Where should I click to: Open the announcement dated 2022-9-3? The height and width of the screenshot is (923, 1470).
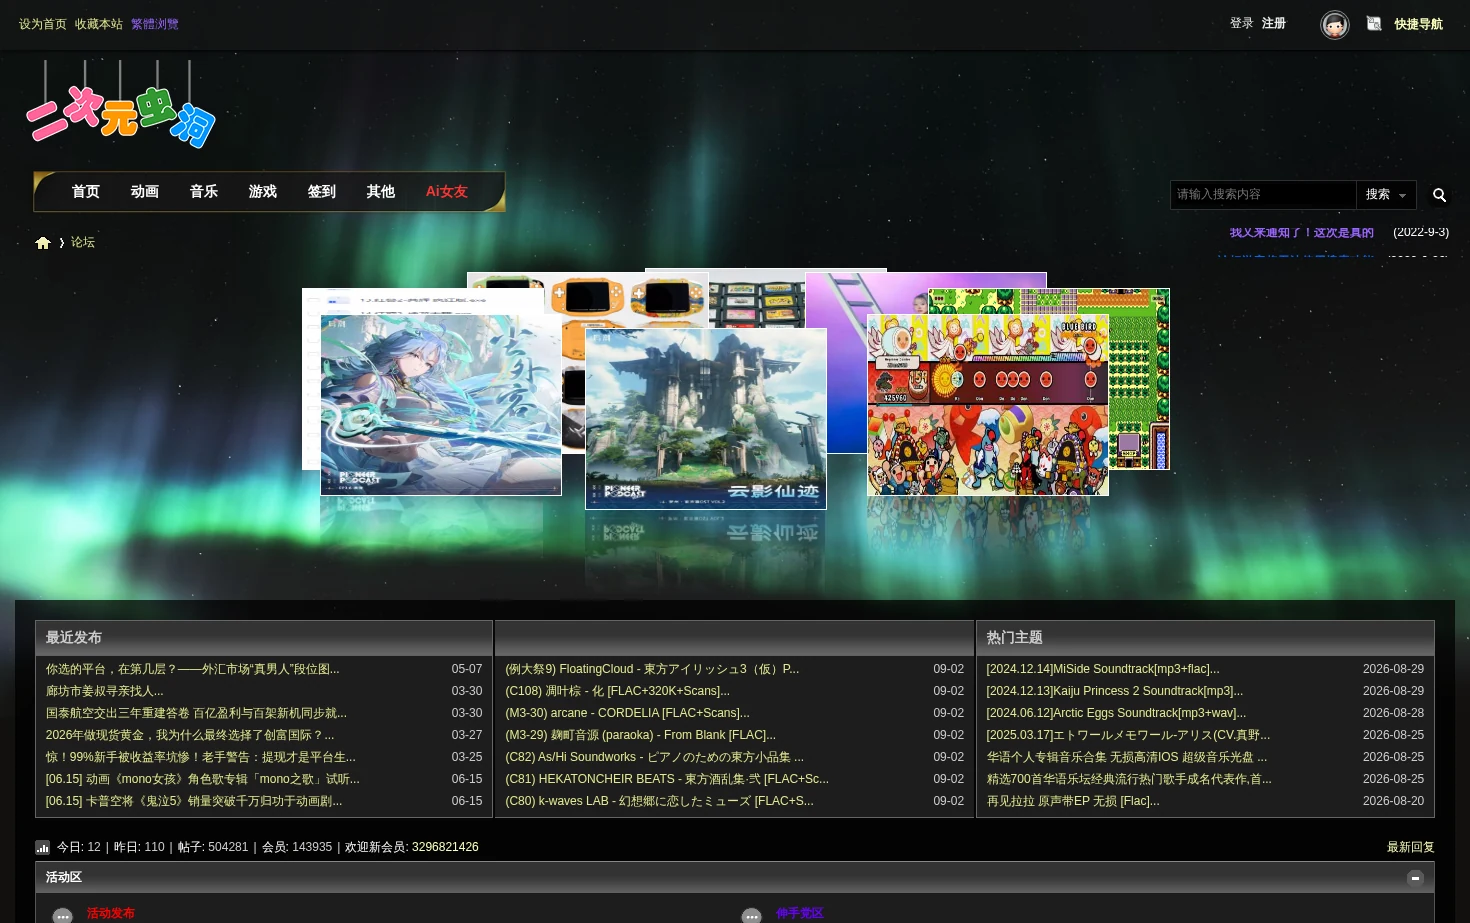pos(1302,232)
